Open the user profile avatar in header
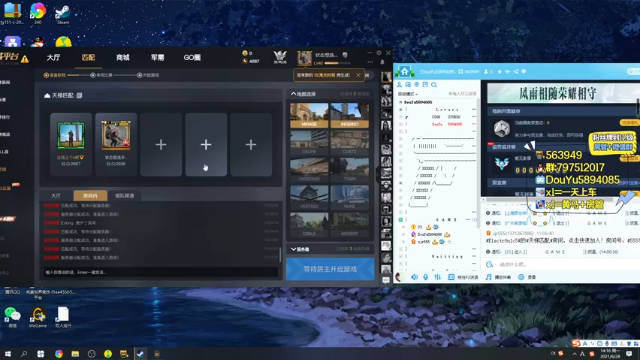Image resolution: width=640 pixels, height=360 pixels. pyautogui.click(x=304, y=58)
